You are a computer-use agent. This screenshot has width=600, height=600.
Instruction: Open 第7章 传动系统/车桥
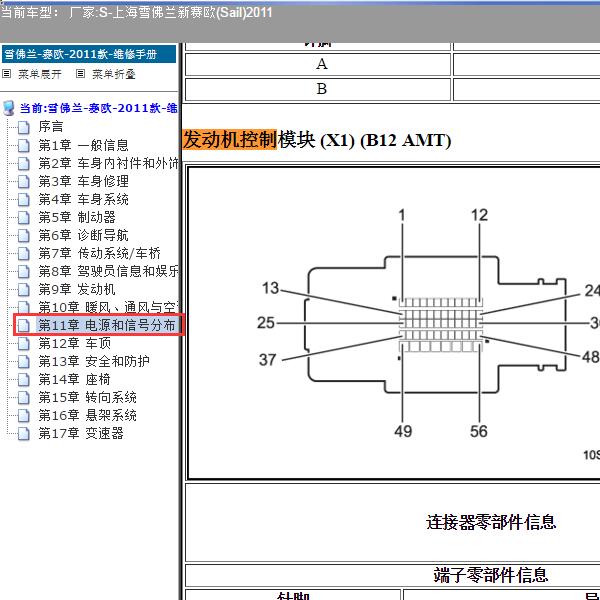click(x=99, y=253)
